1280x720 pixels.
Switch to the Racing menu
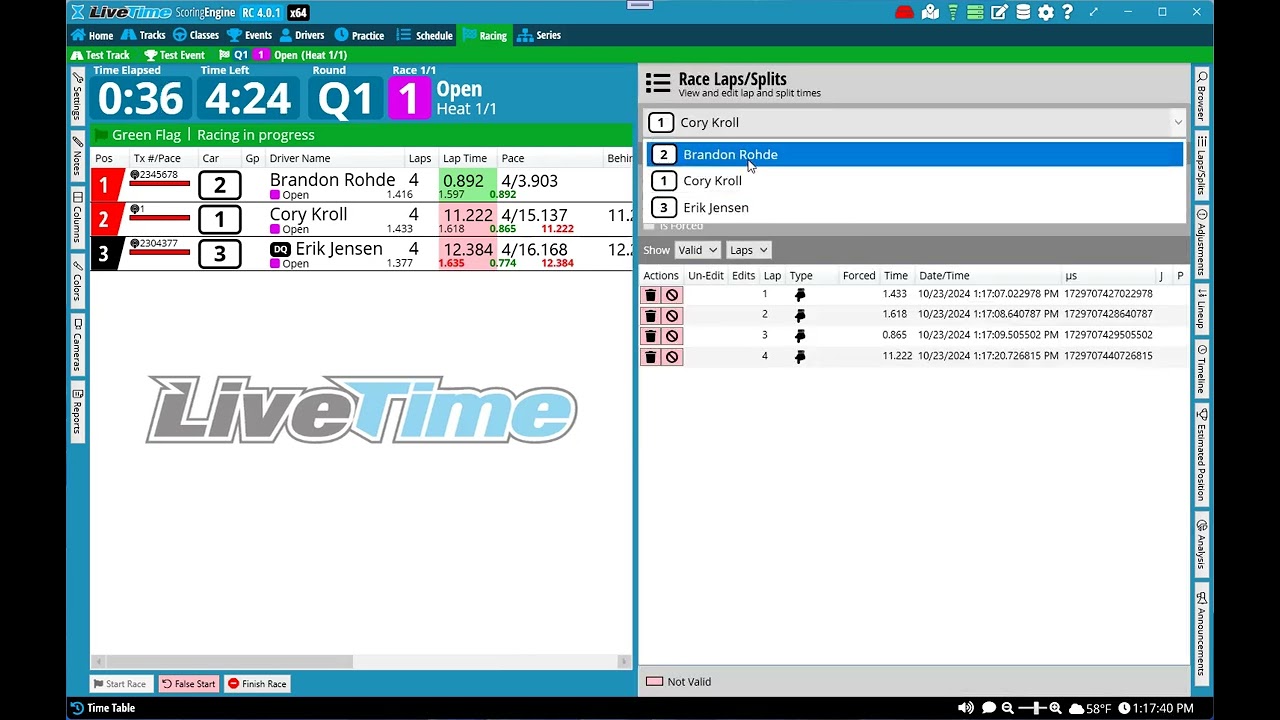tap(485, 35)
